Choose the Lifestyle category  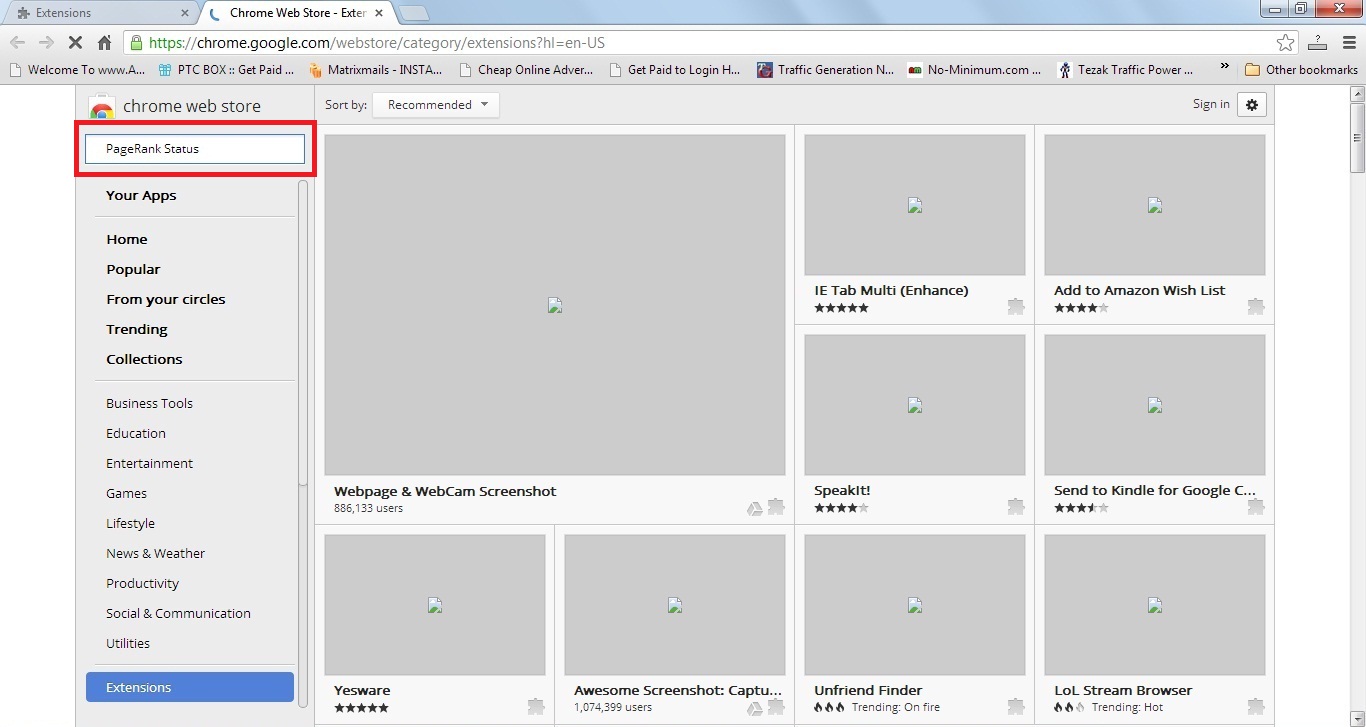(130, 523)
